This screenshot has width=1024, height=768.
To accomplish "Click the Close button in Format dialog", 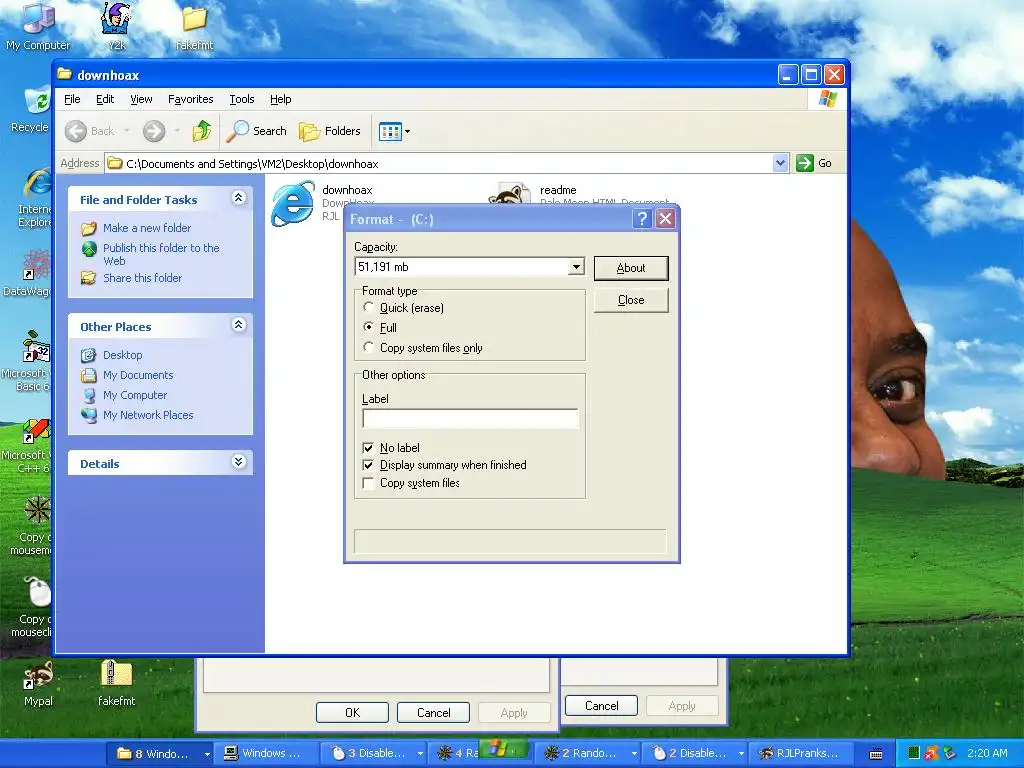I will point(631,300).
